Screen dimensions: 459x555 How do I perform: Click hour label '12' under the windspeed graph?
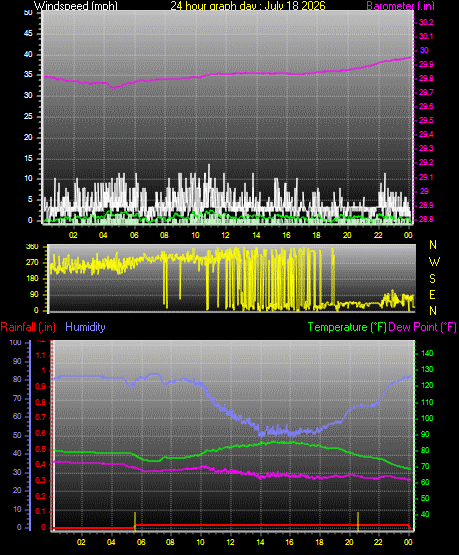[226, 235]
